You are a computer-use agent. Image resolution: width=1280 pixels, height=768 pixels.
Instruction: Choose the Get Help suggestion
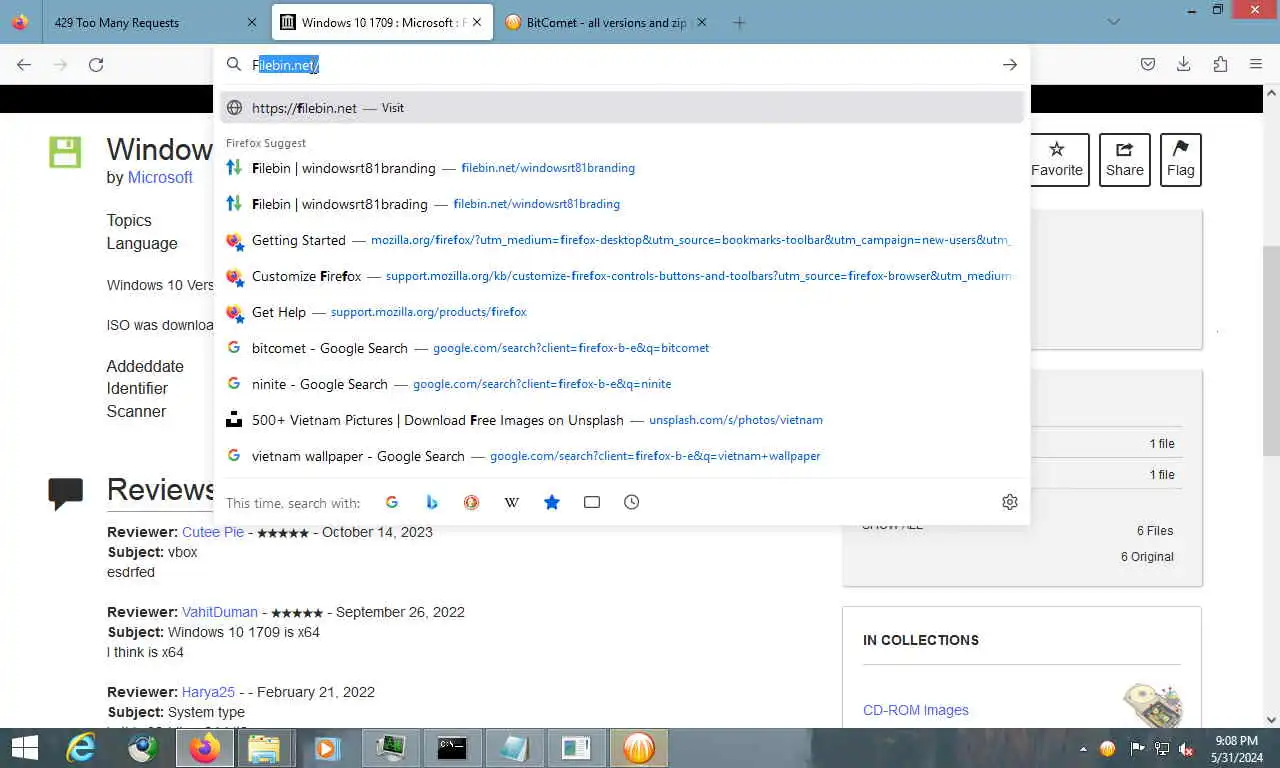pyautogui.click(x=622, y=312)
